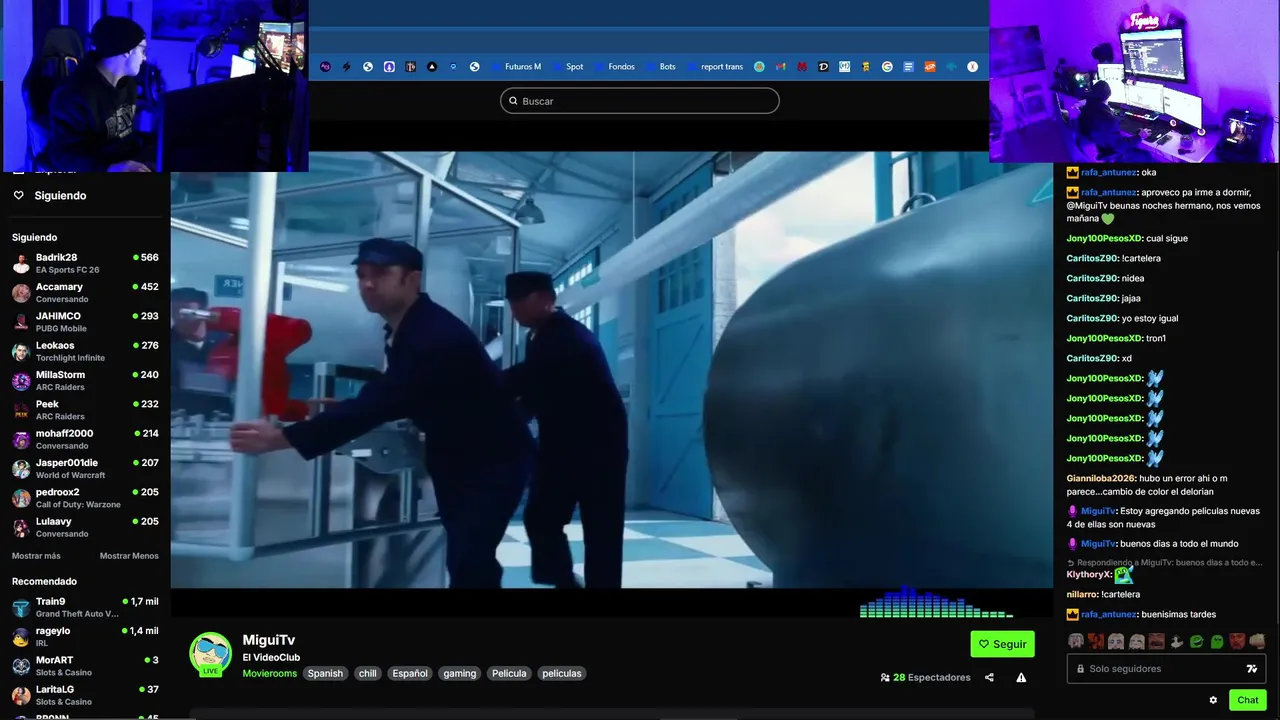The image size is (1280, 720).
Task: Click the Español tag
Action: pyautogui.click(x=410, y=673)
